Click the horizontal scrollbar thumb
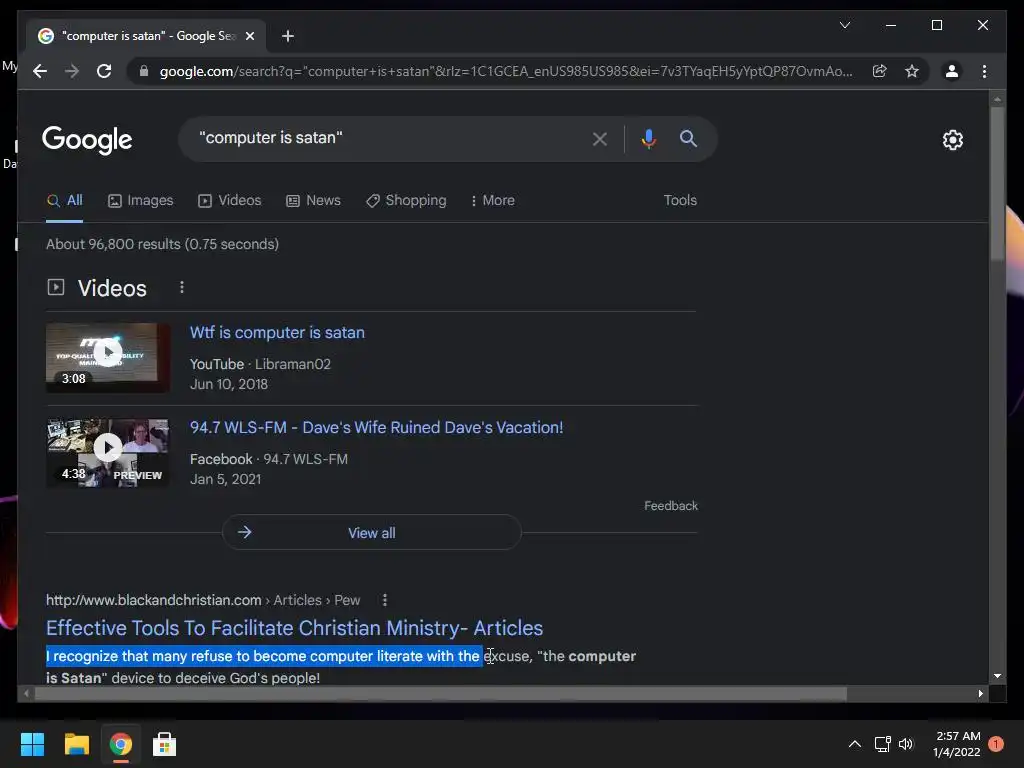Screen dimensions: 1024x768 [x=441, y=694]
